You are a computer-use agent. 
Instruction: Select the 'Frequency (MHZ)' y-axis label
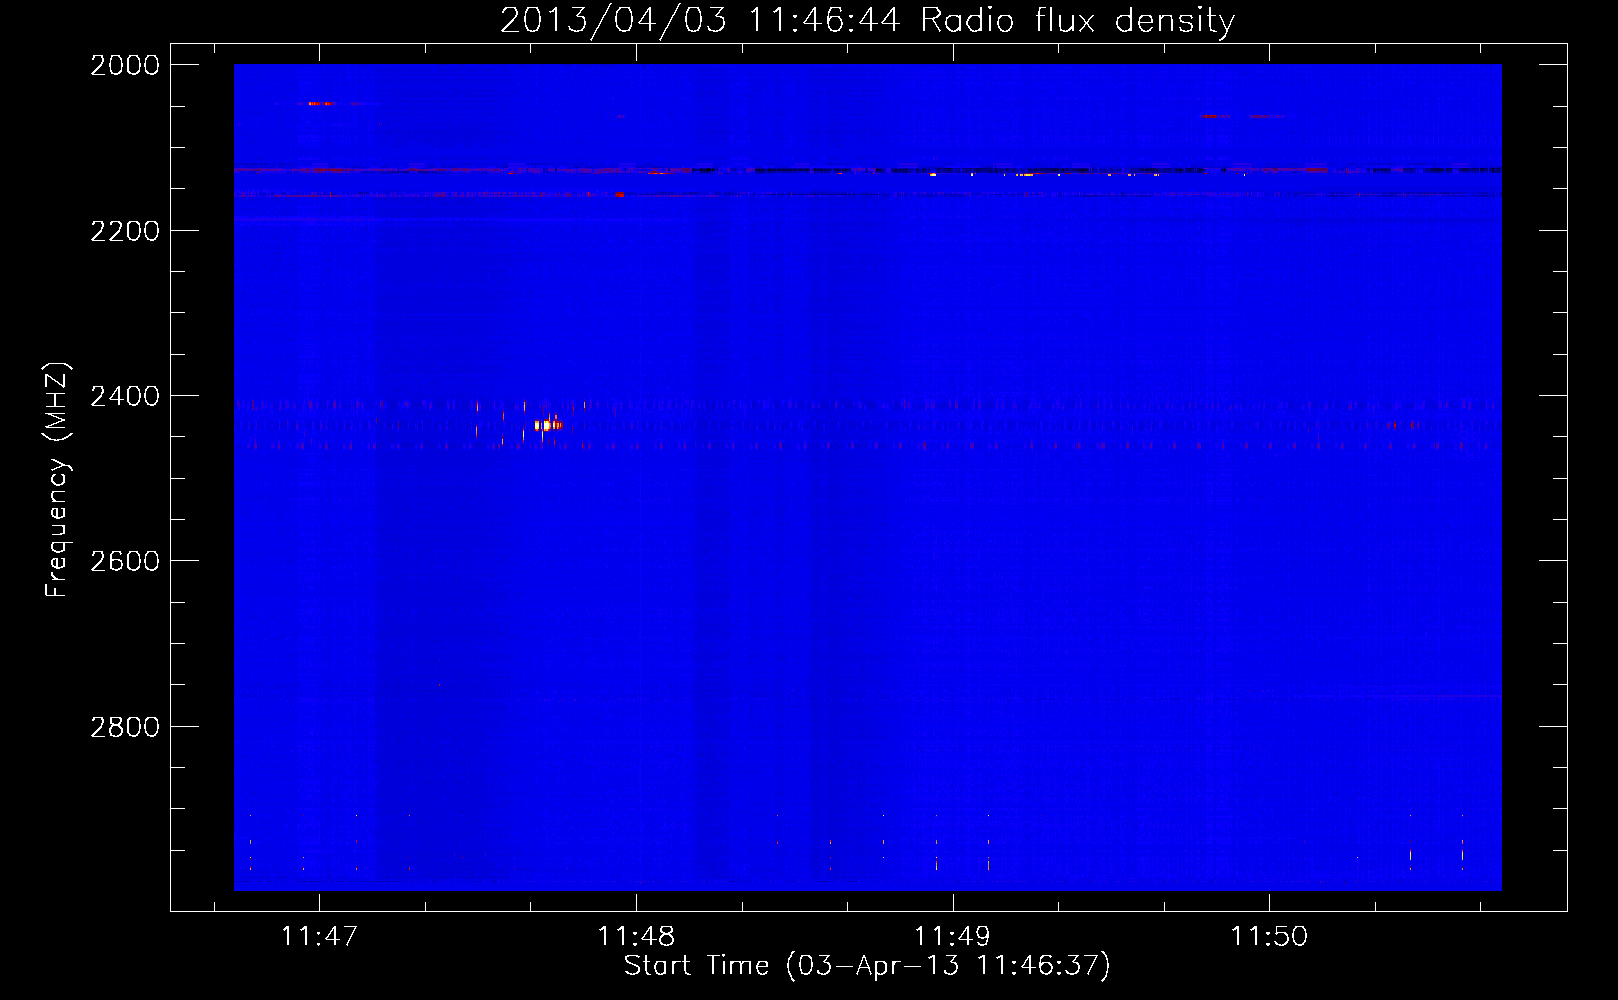57,480
